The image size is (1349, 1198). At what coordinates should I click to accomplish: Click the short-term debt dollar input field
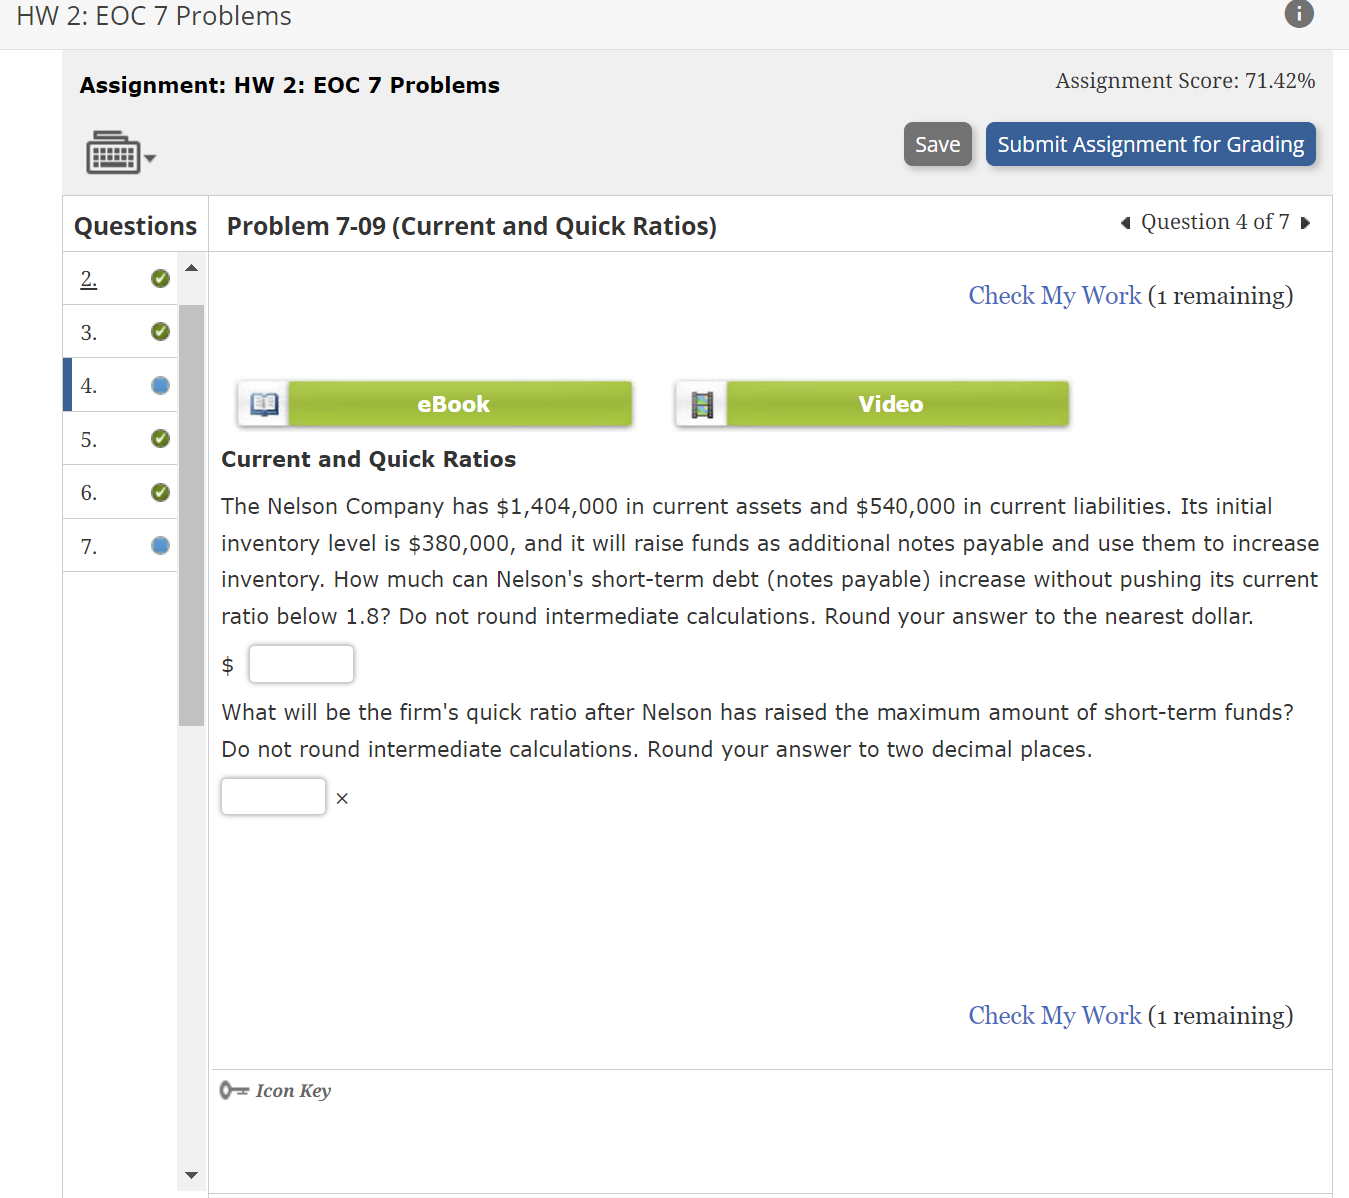tap(301, 663)
